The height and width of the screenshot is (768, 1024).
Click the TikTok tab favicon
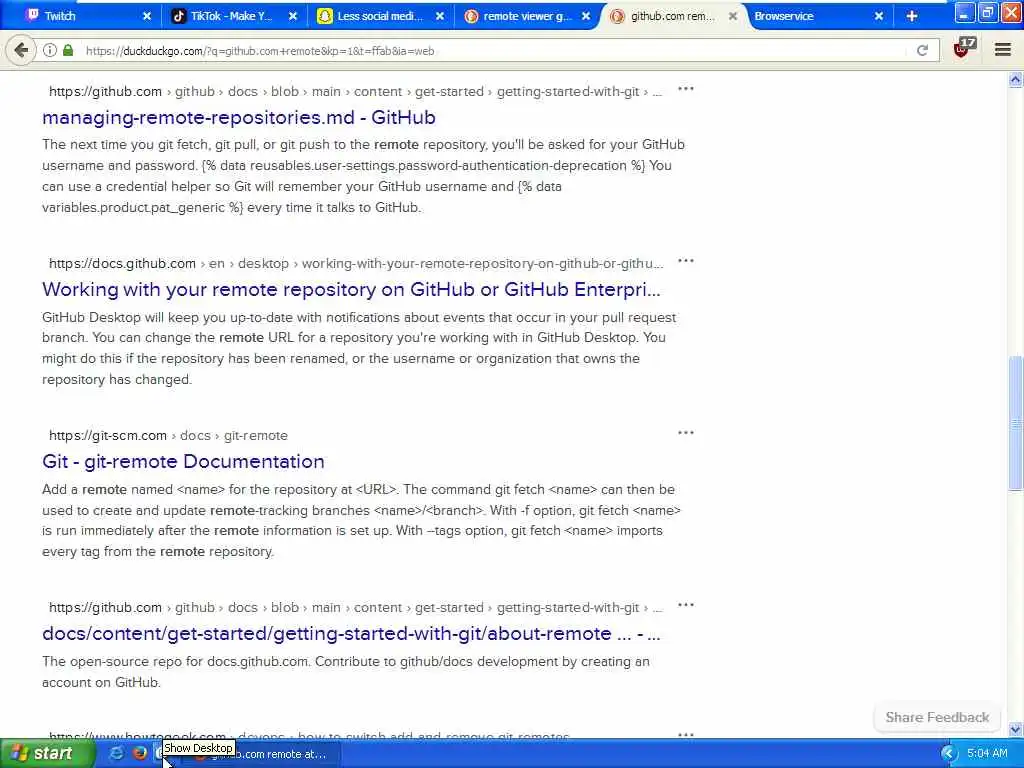178,16
